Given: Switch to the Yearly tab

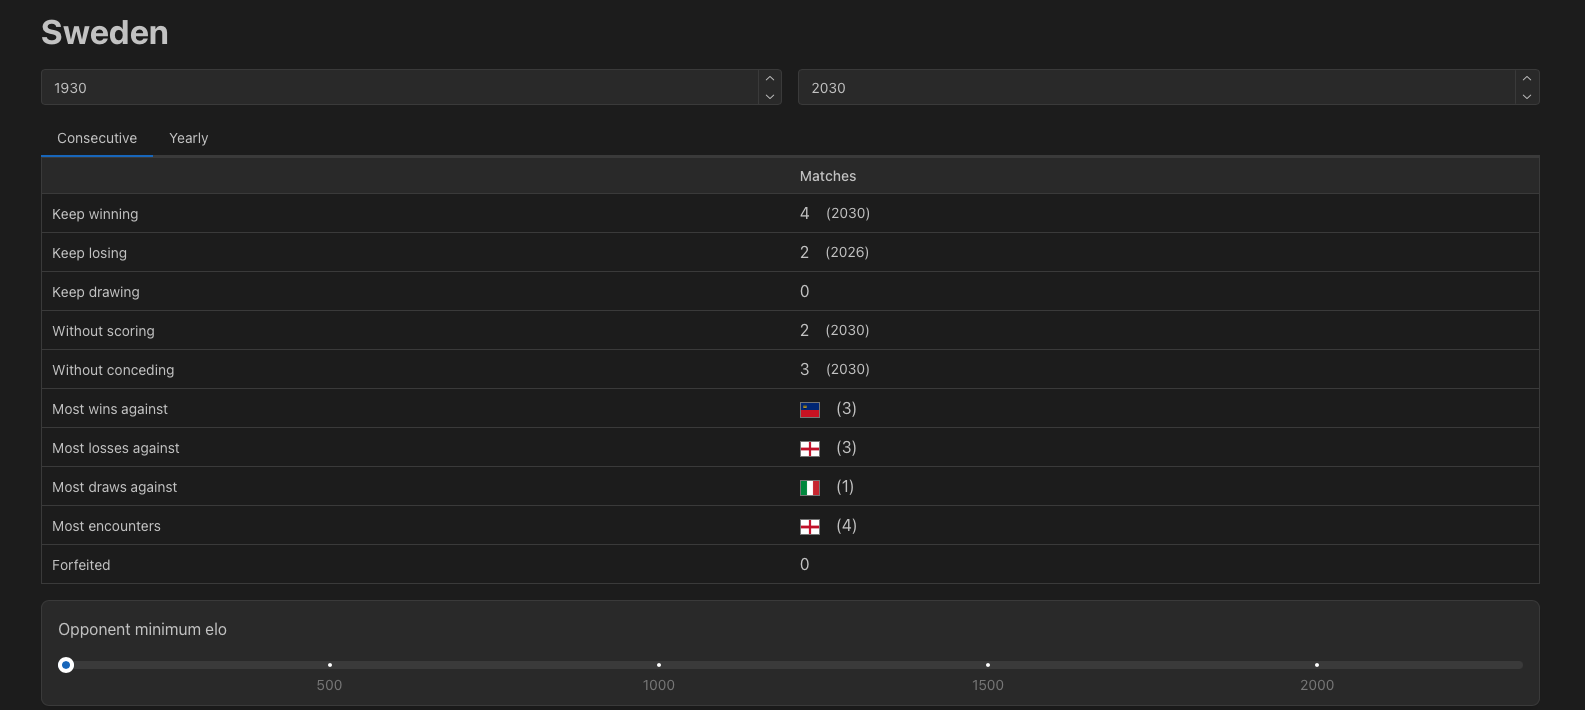Looking at the screenshot, I should pos(189,138).
